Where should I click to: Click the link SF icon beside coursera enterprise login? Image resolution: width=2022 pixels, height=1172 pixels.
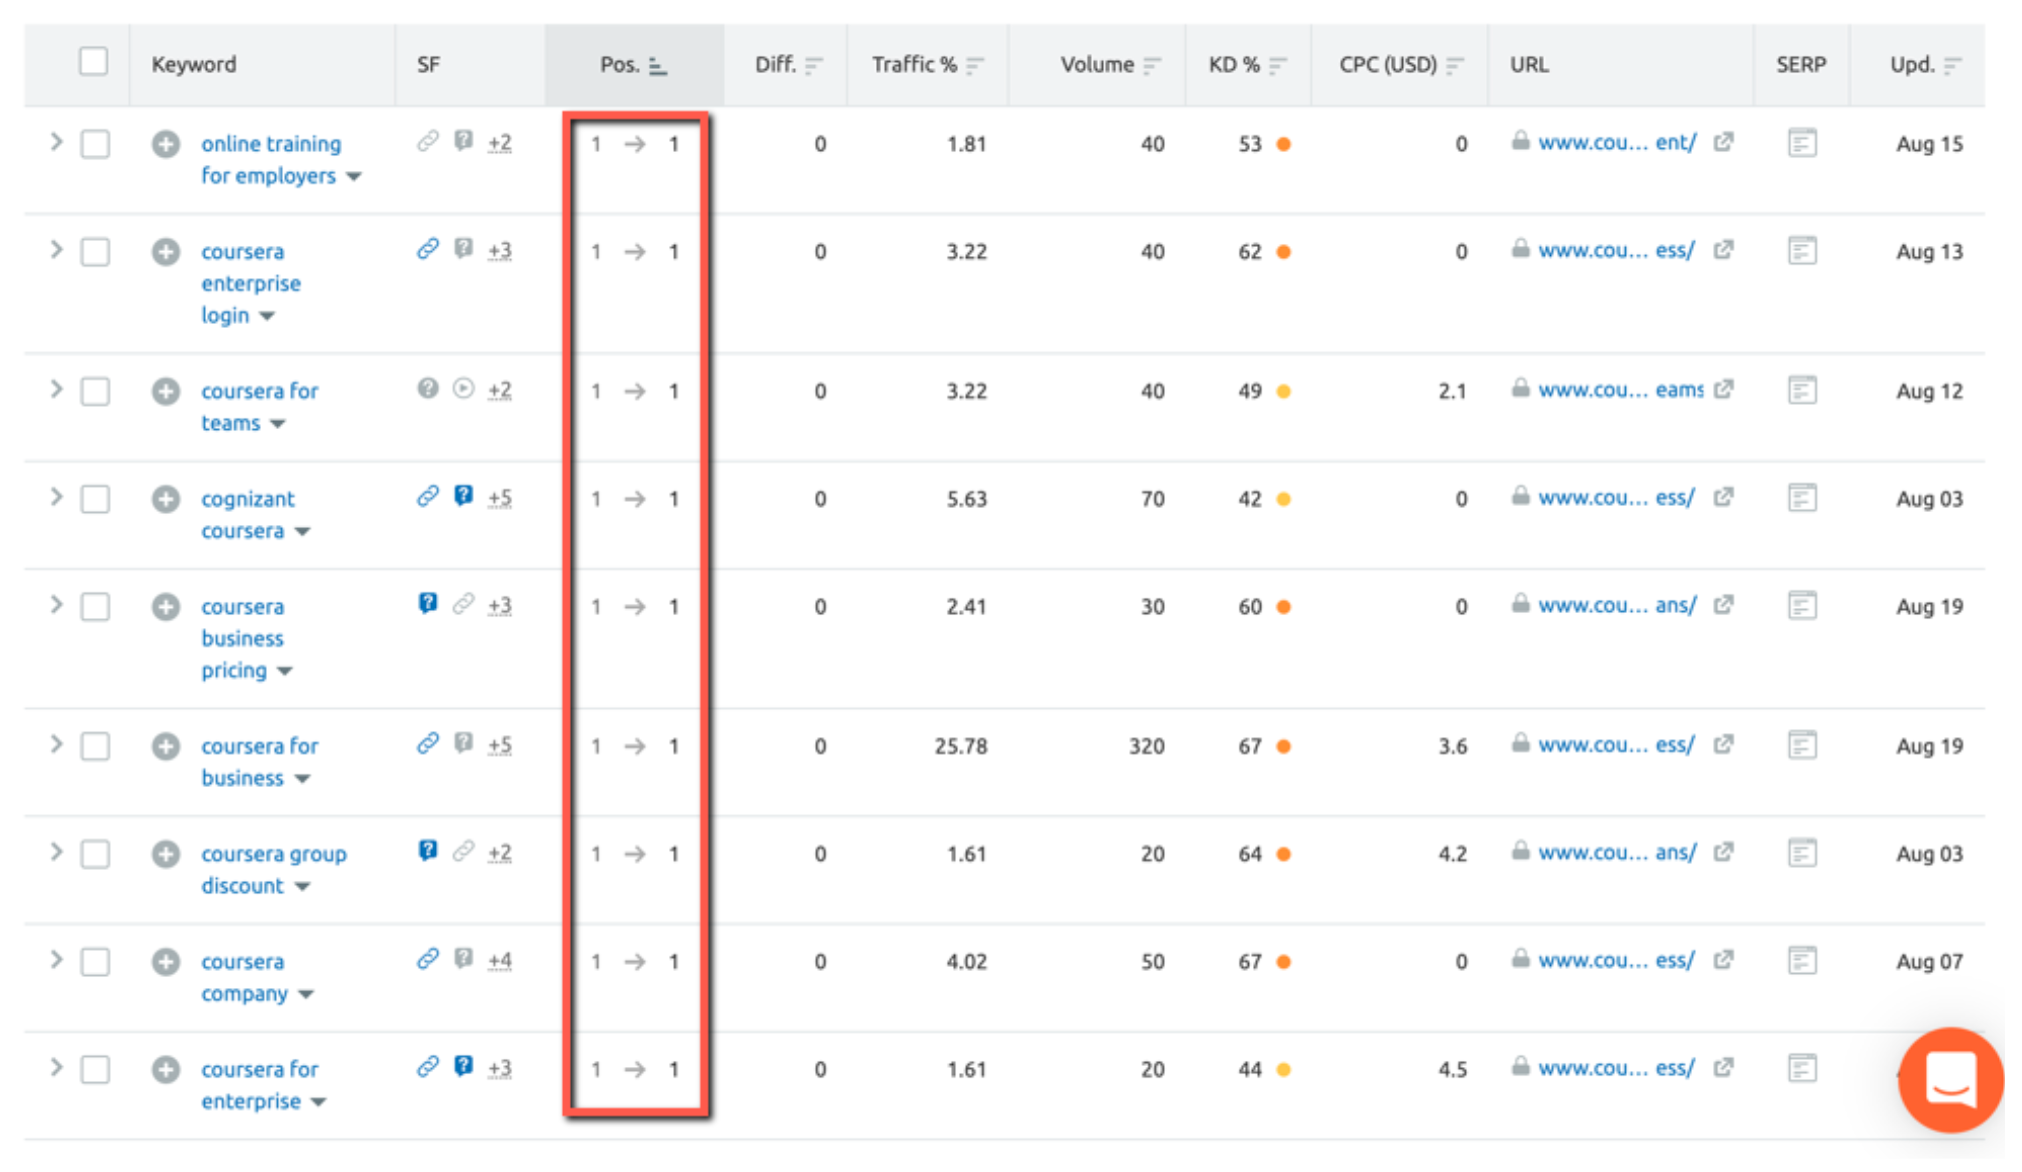(x=428, y=250)
